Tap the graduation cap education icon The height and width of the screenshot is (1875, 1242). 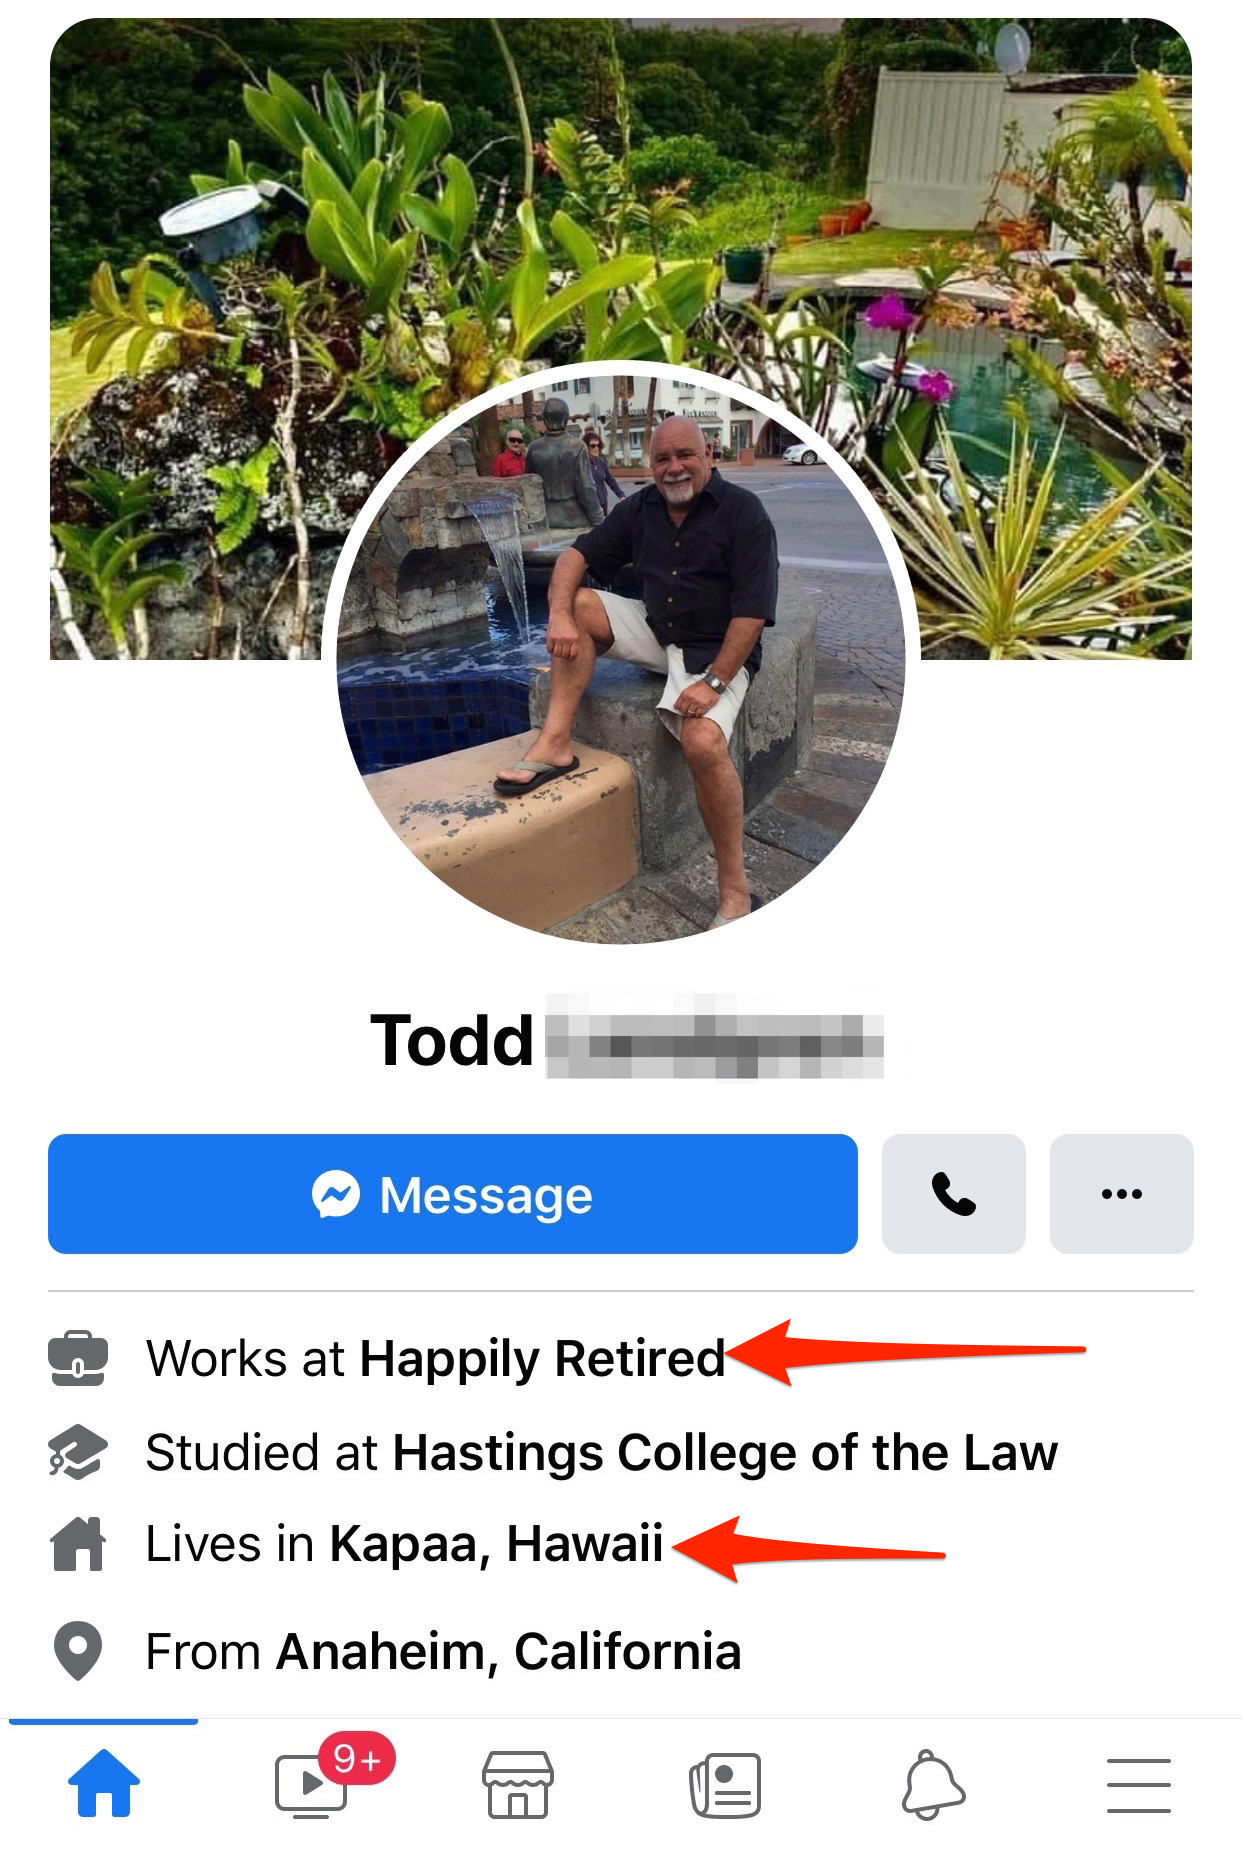pos(77,1452)
